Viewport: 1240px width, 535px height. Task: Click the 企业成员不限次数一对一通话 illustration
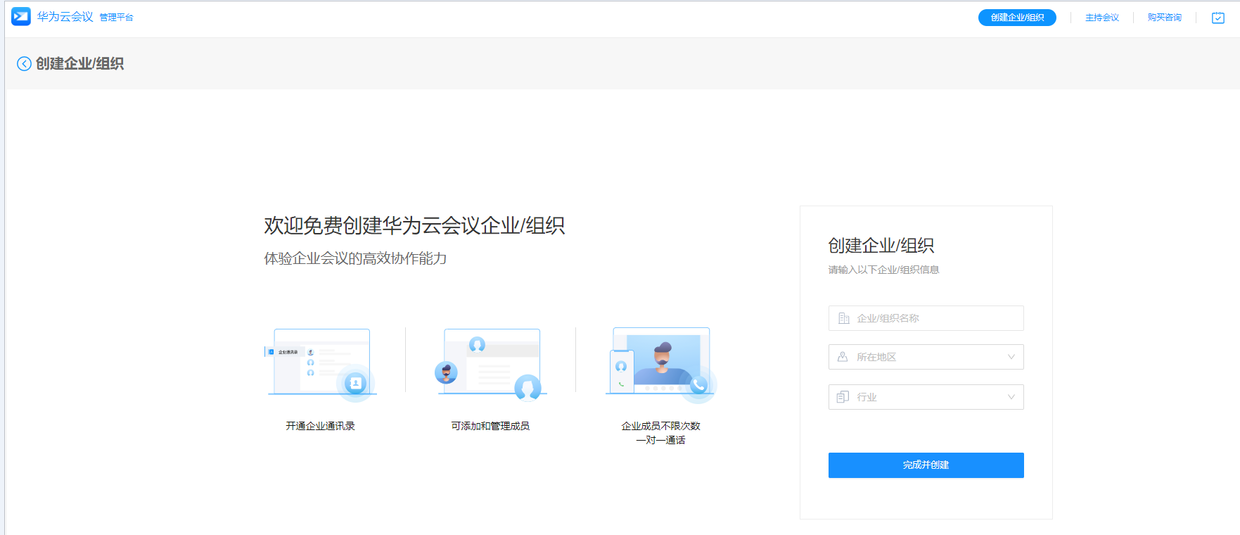point(661,365)
